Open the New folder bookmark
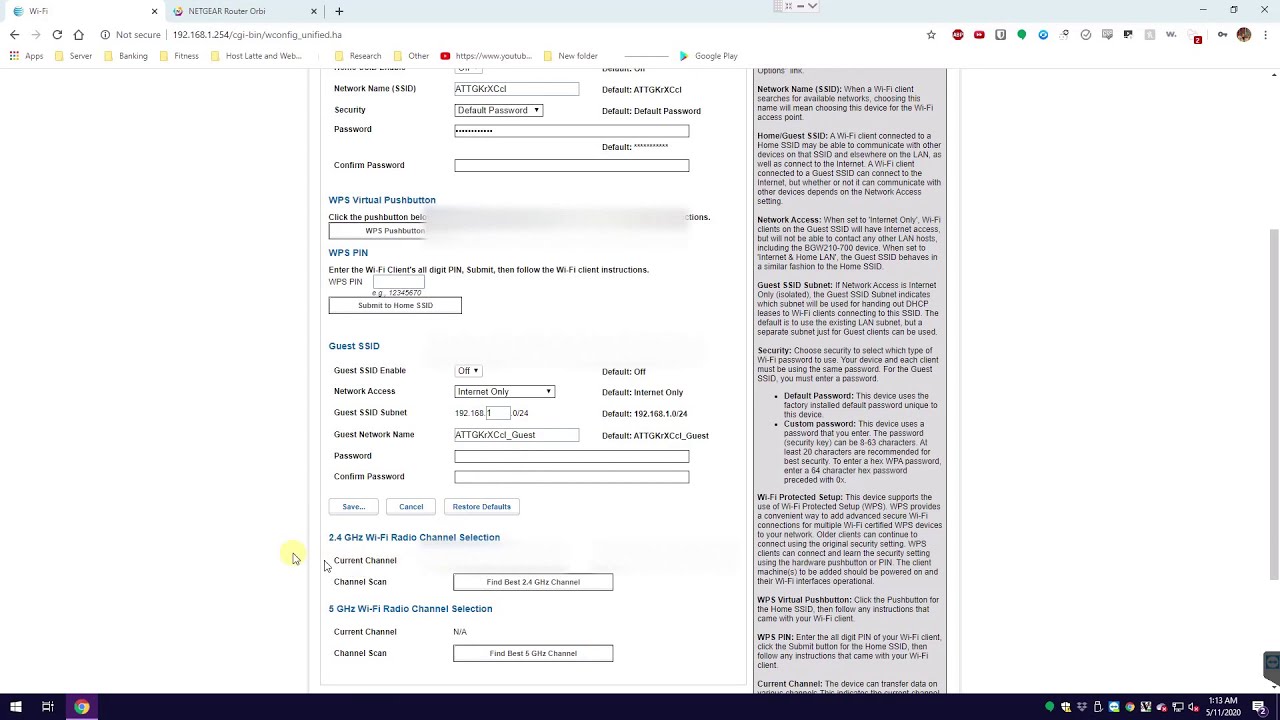The image size is (1280, 720). (x=570, y=56)
